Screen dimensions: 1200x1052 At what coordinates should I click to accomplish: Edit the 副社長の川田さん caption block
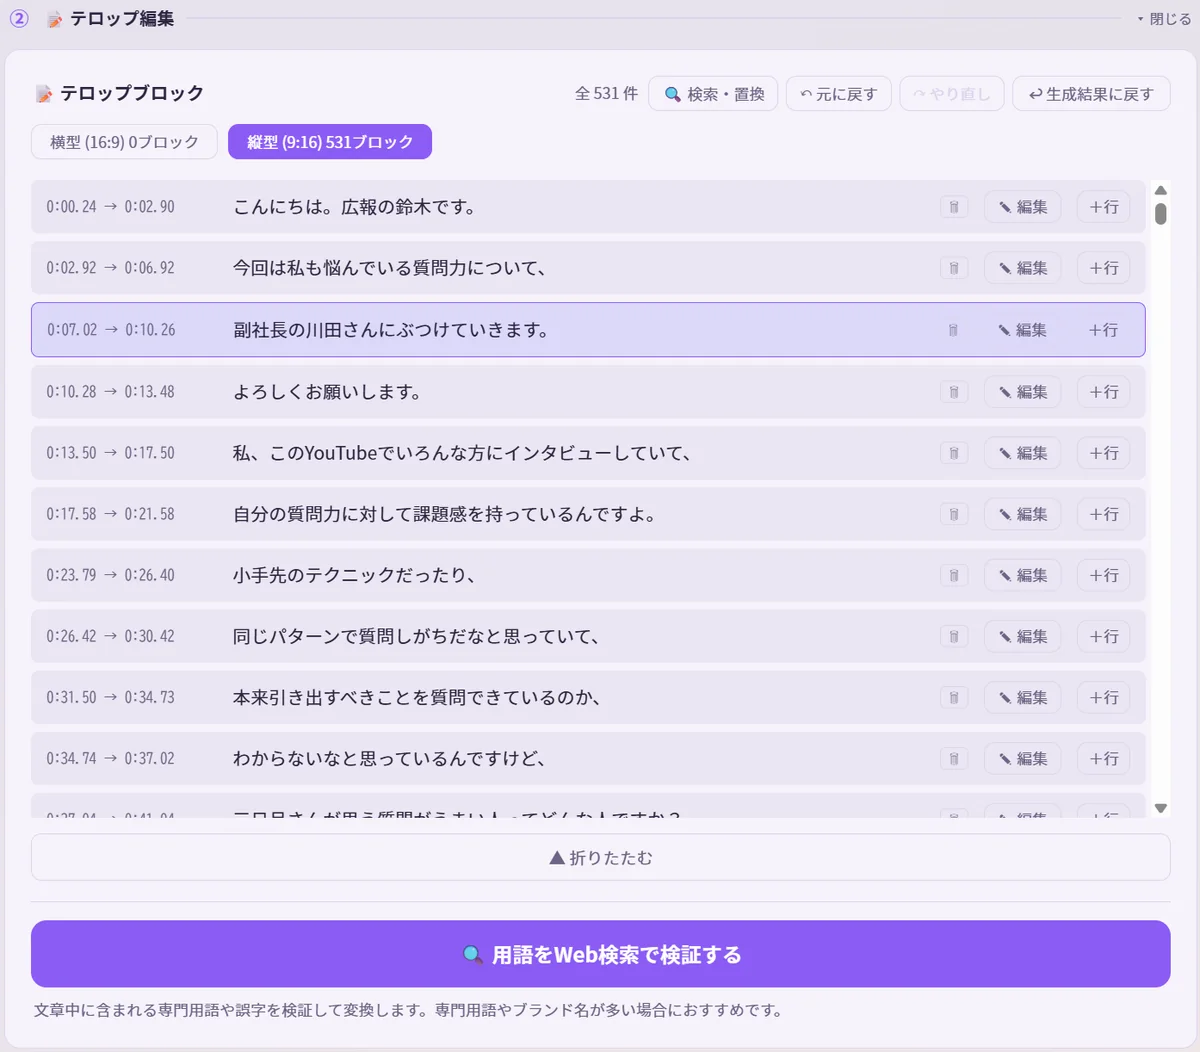pos(1021,330)
